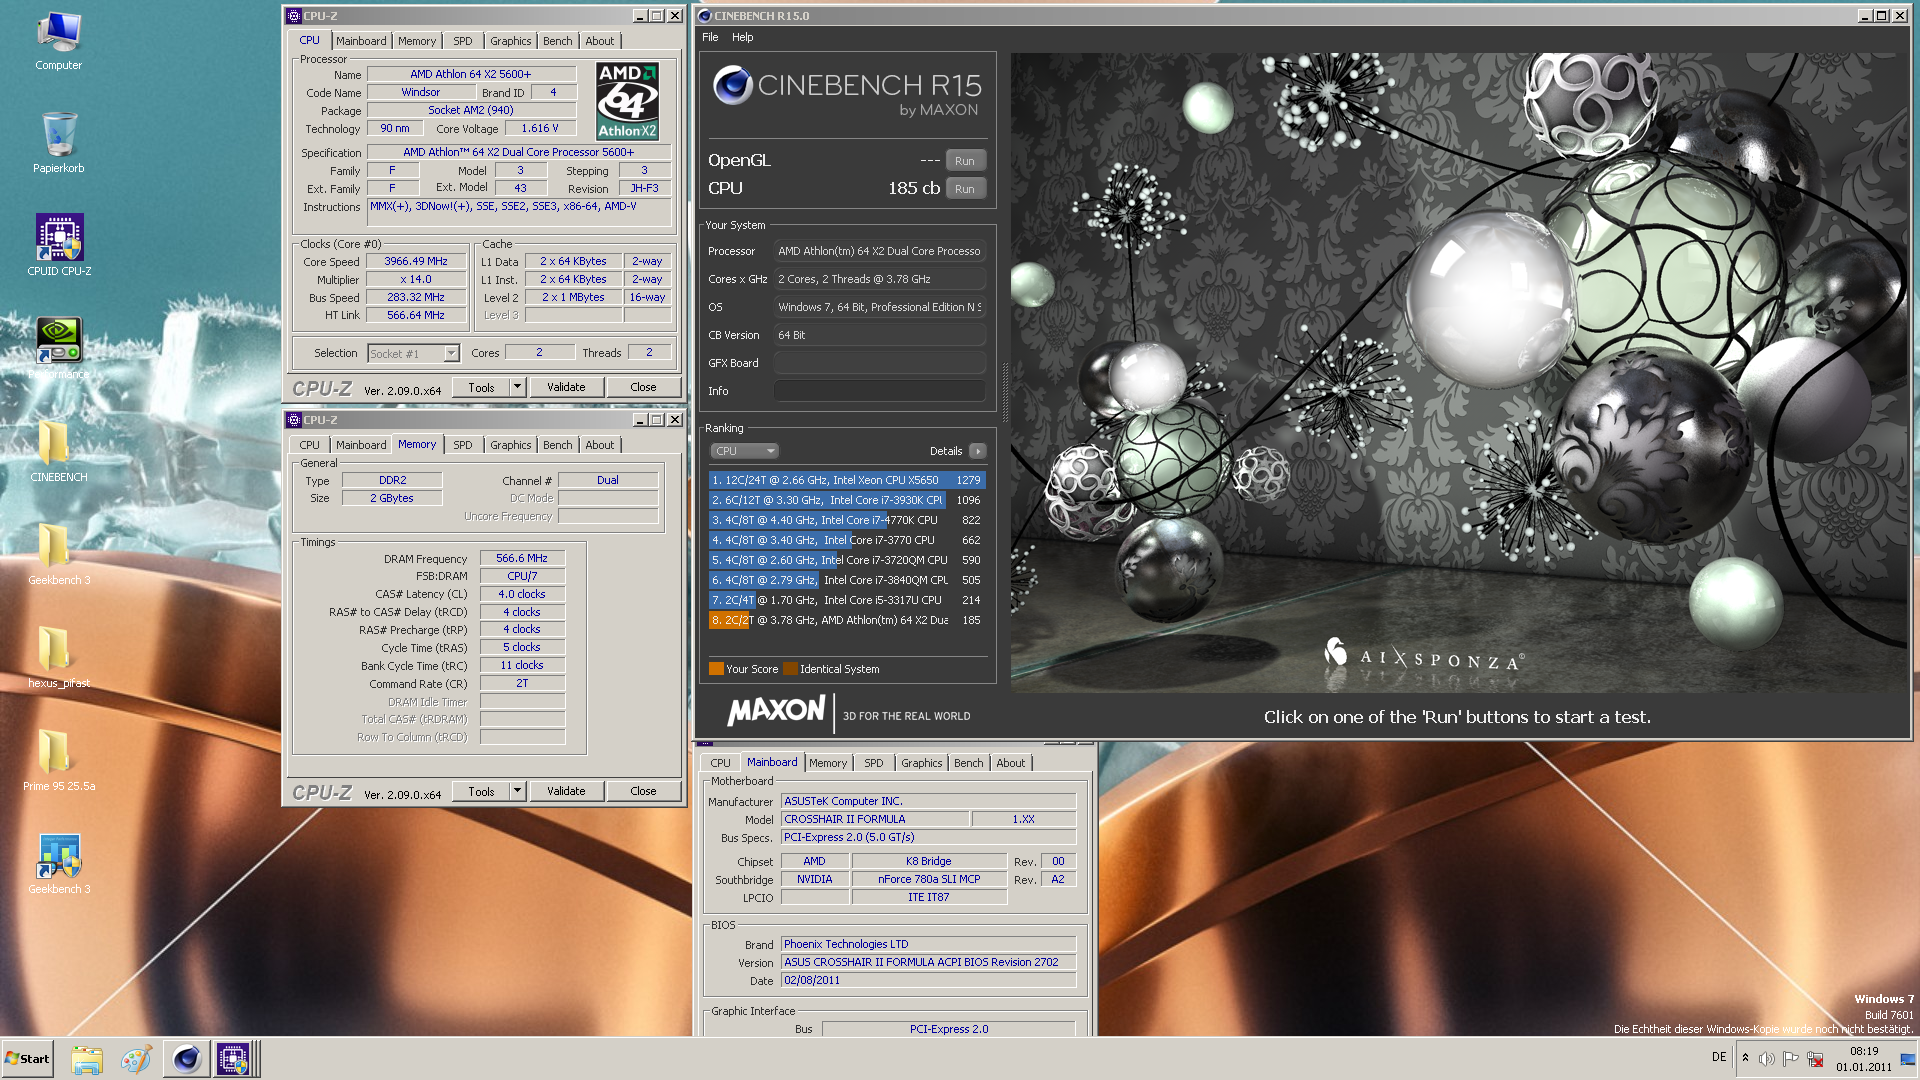Select the AMD Athlon 64 X2 ranking row
Image resolution: width=1920 pixels, height=1080 pixels.
pos(847,620)
